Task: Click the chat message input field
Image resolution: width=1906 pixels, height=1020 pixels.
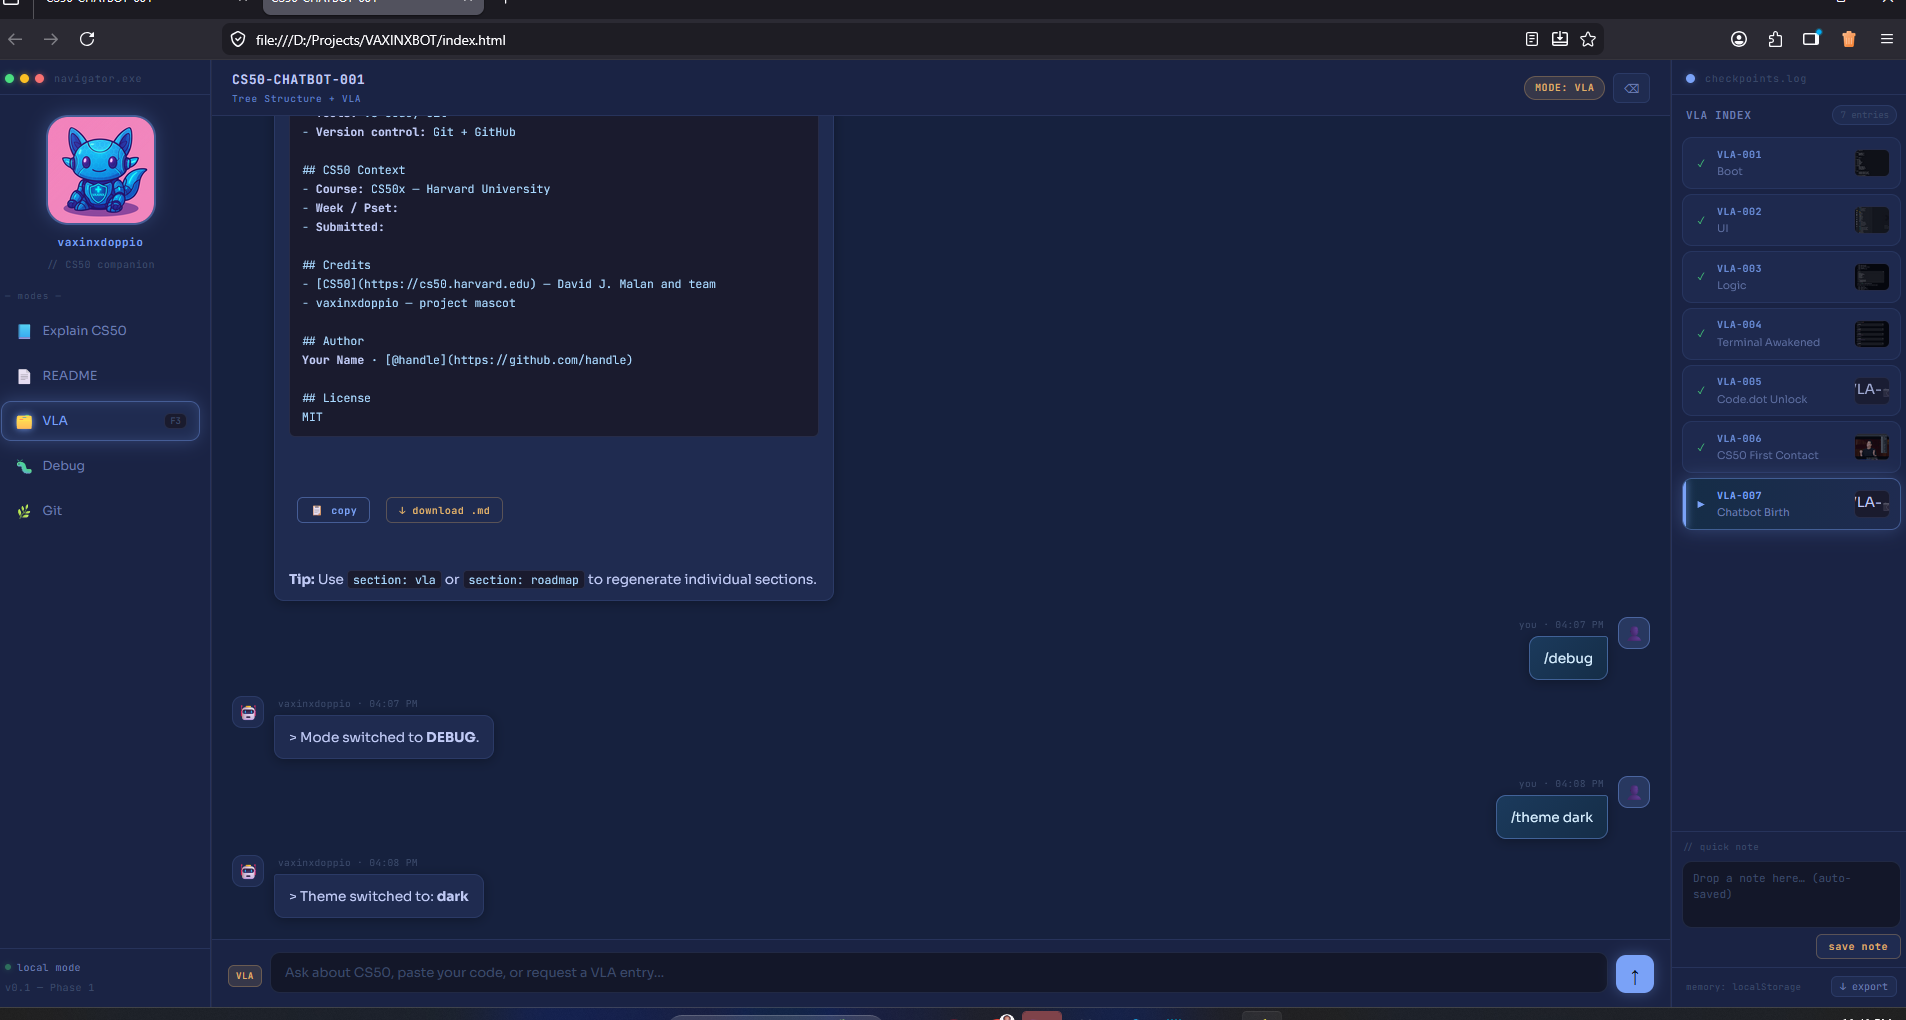Action: pyautogui.click(x=938, y=972)
